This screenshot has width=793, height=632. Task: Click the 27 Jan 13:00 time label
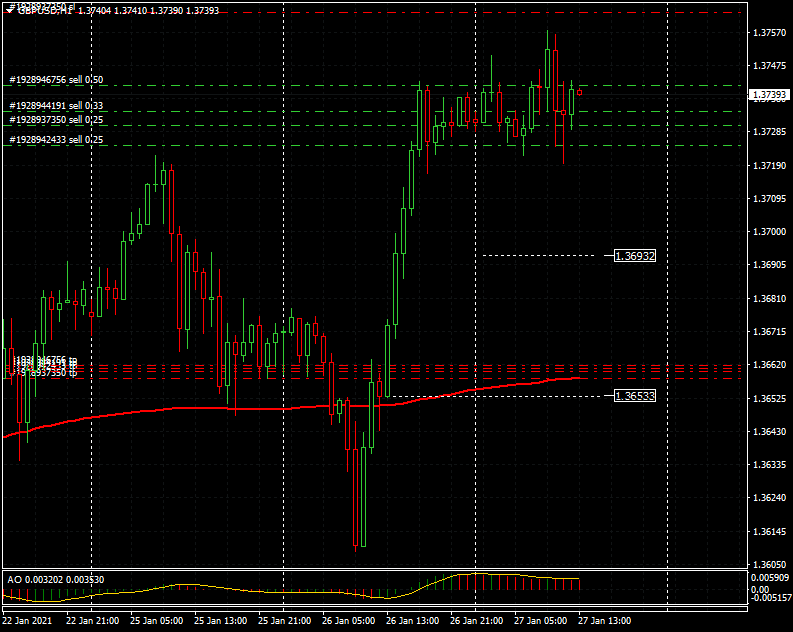pos(604,621)
